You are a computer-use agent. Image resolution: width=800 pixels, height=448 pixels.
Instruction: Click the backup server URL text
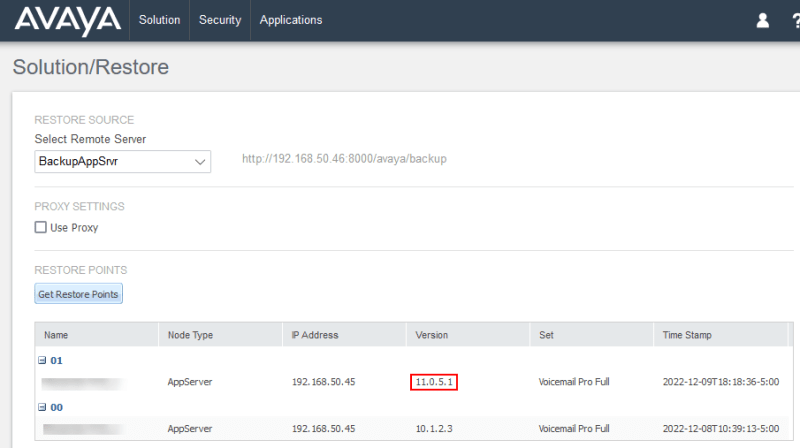pos(344,159)
